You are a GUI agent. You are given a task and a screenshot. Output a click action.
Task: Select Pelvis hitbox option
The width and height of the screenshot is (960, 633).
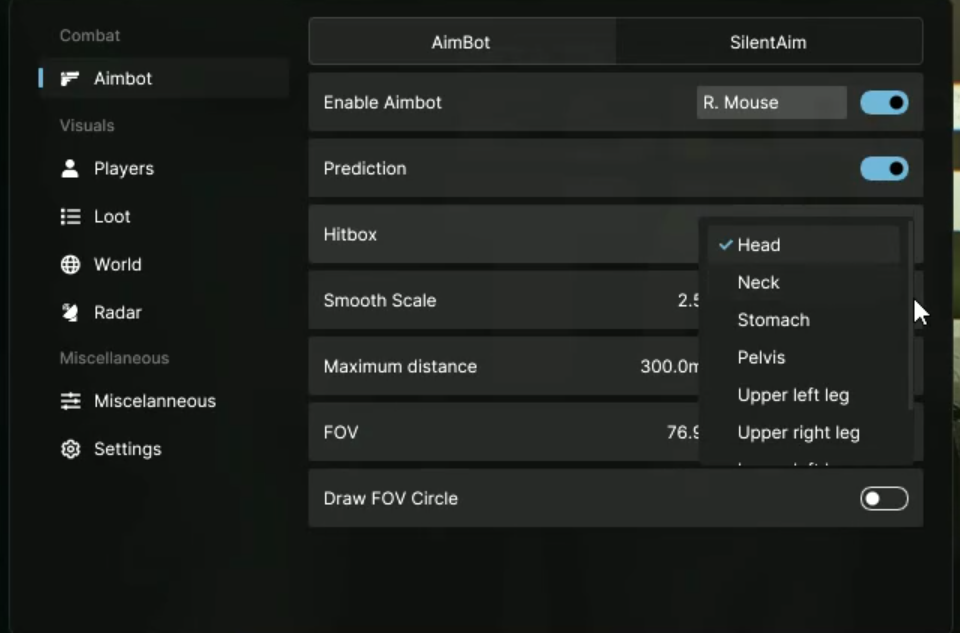(x=761, y=357)
